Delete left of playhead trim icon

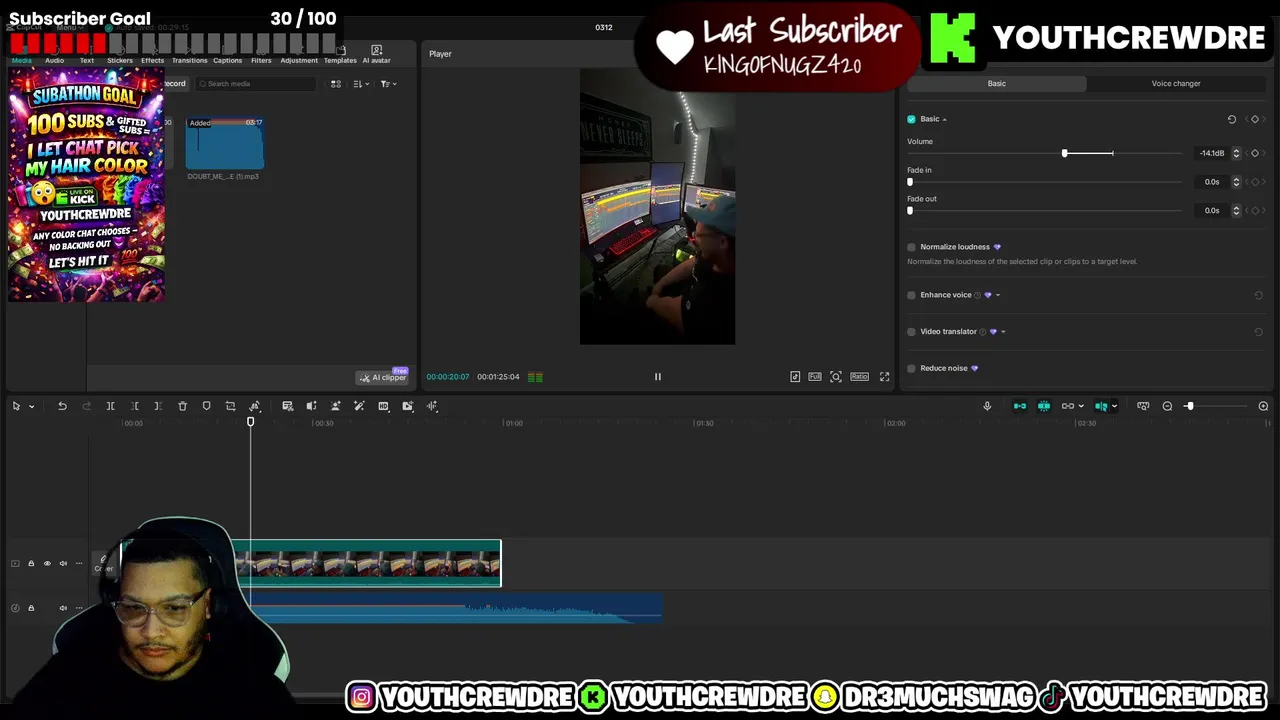135,406
